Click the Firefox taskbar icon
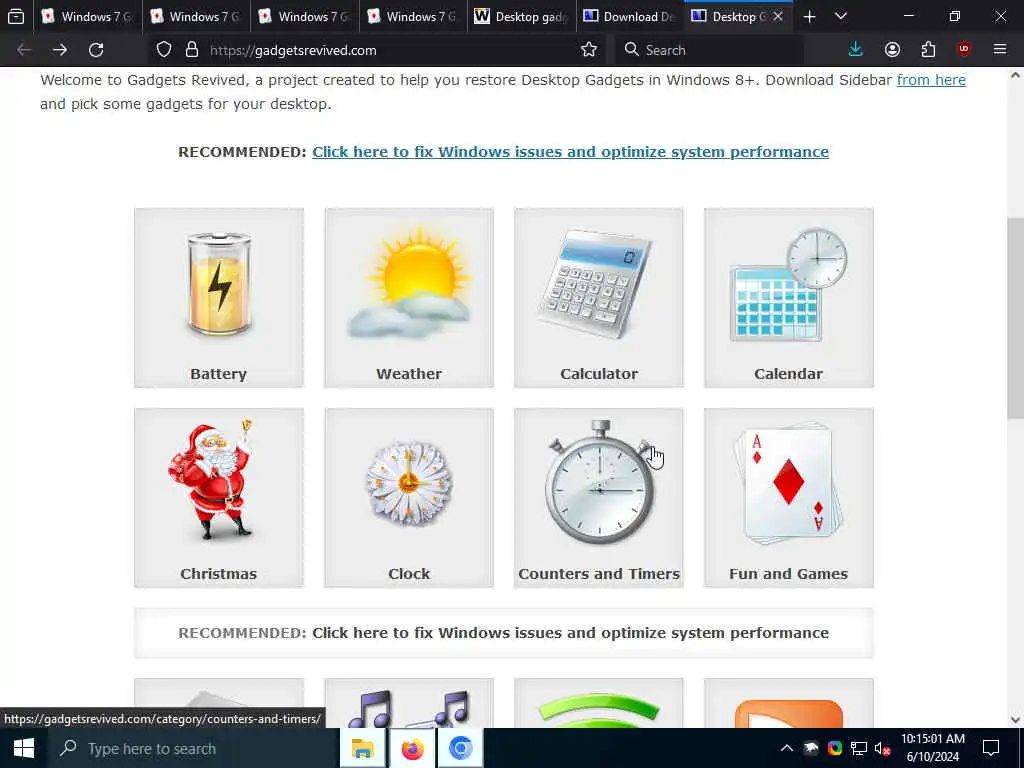 pyautogui.click(x=411, y=748)
